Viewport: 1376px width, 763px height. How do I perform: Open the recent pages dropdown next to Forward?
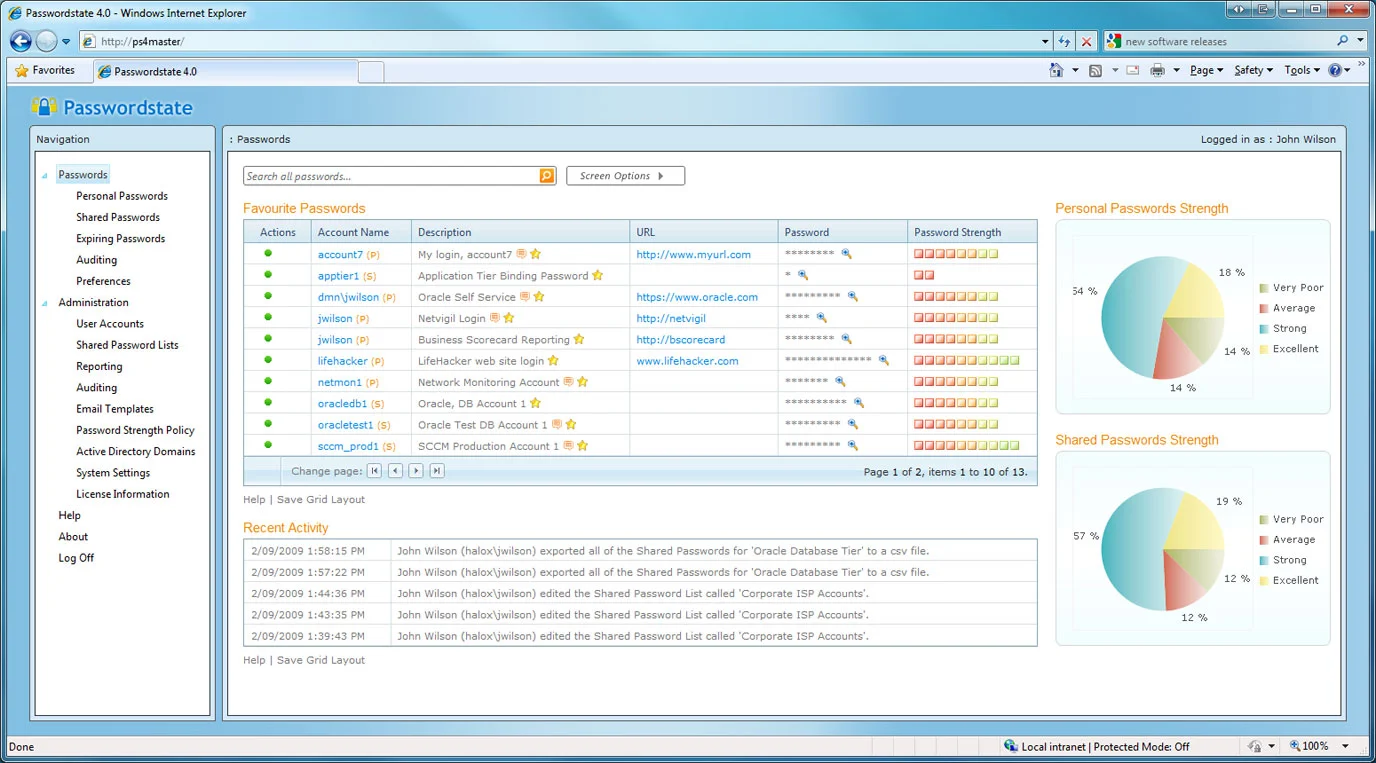coord(66,42)
